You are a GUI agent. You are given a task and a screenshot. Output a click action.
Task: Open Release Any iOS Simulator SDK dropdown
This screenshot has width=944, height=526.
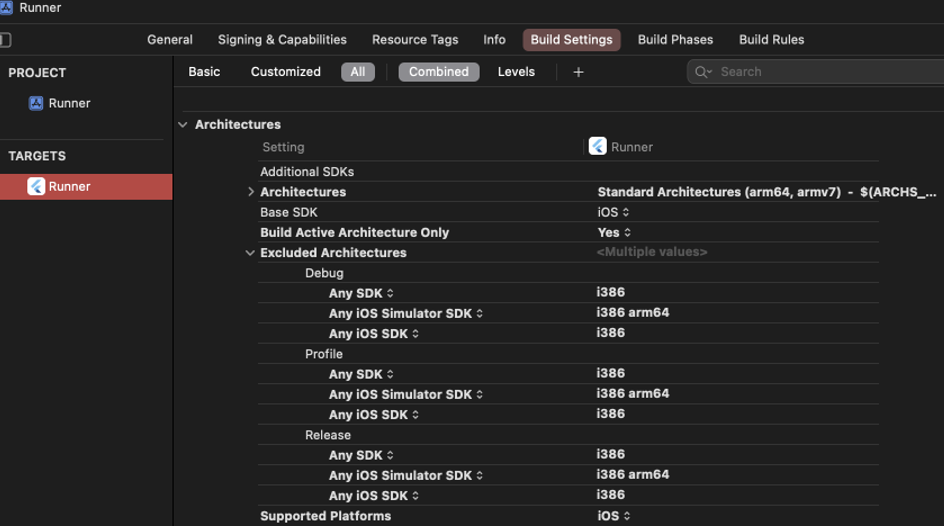[x=405, y=475]
